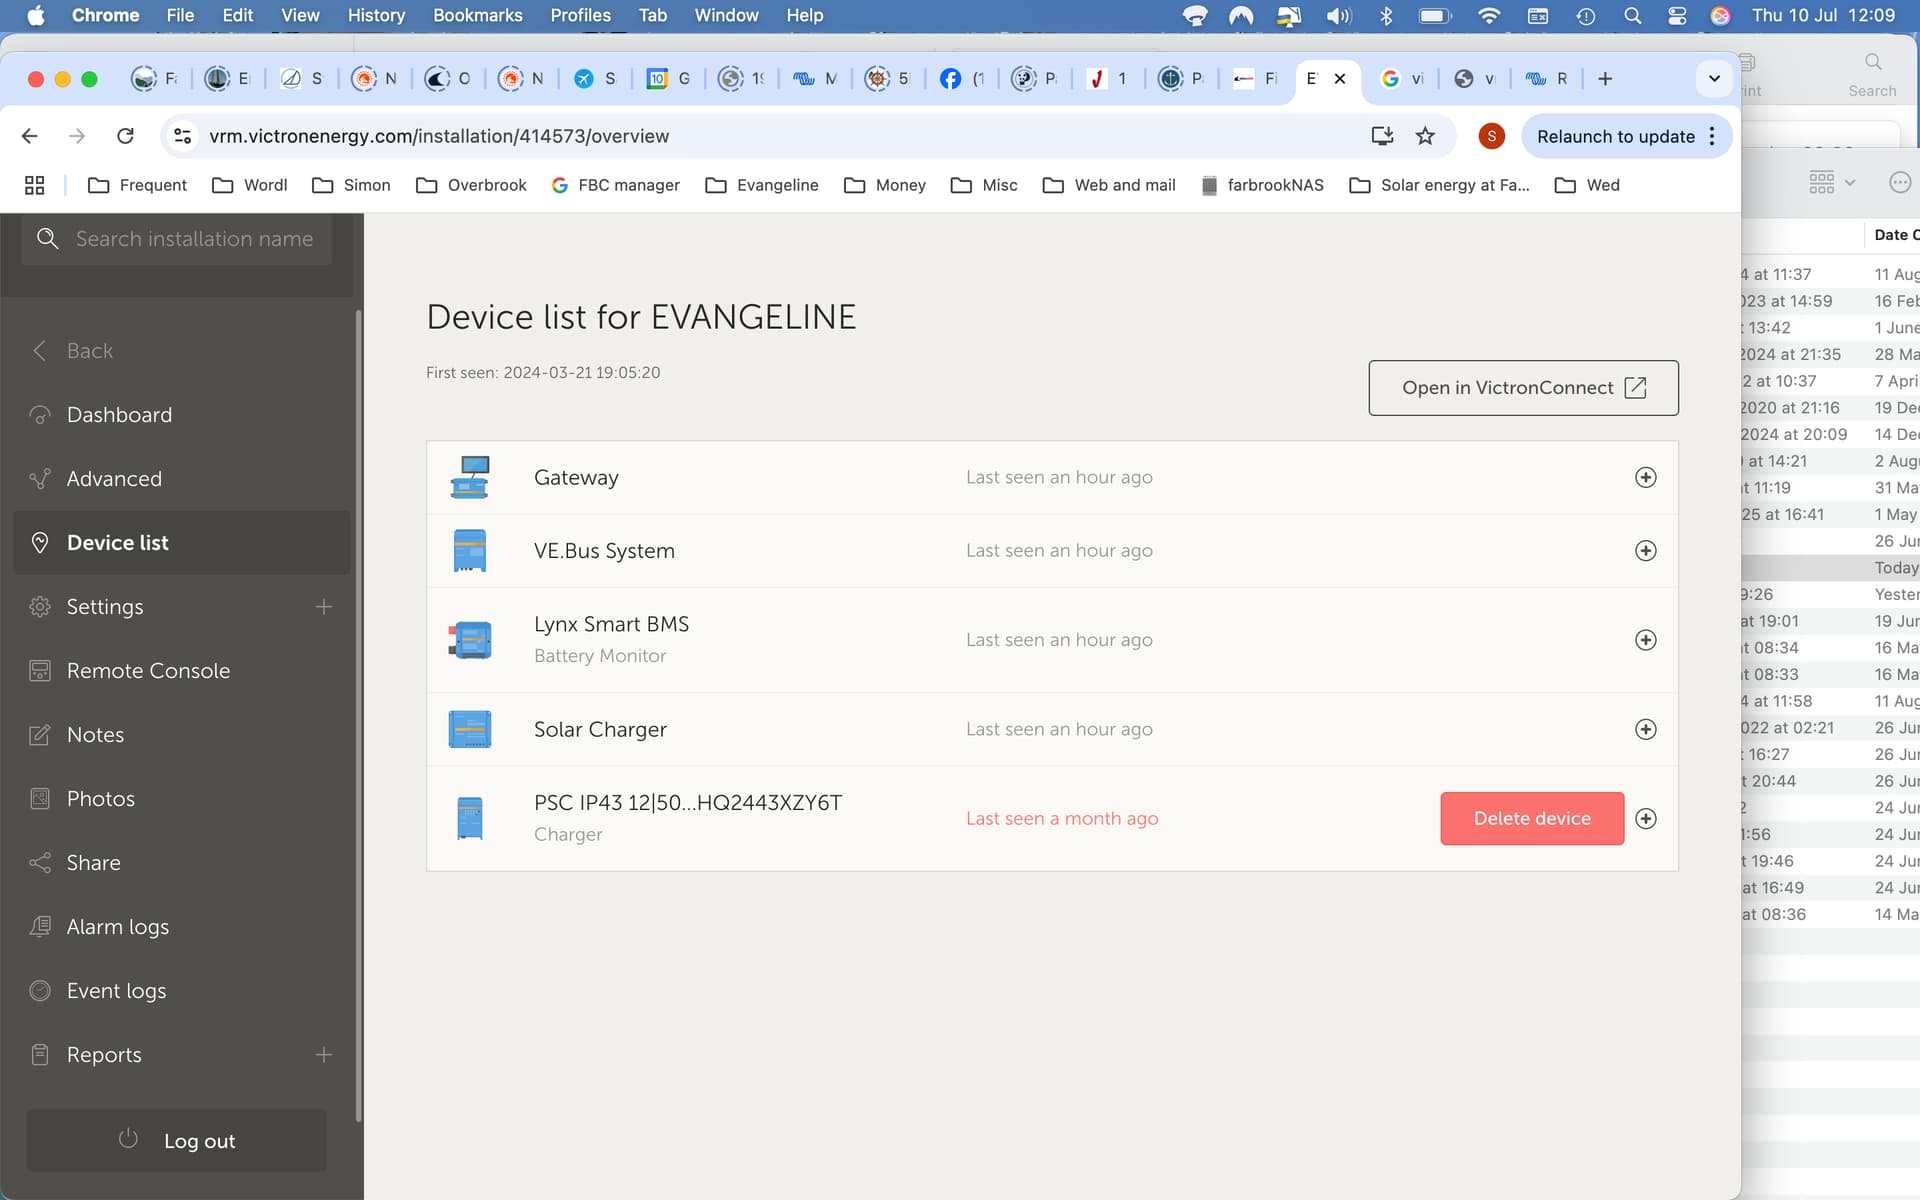
Task: Click the sidebar scrollbar
Action: point(358,715)
